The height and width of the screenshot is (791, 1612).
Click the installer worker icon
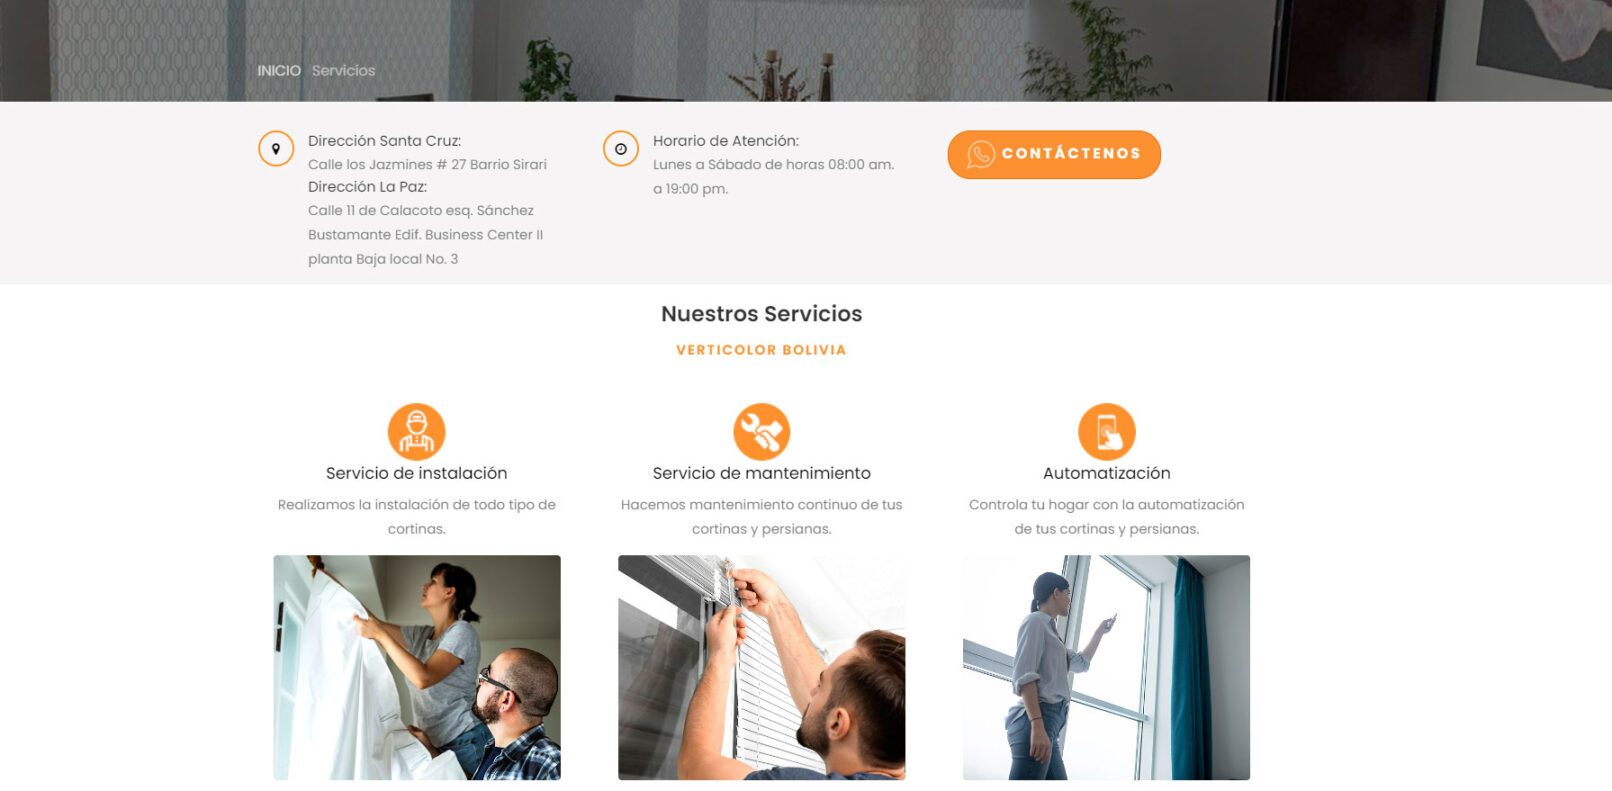pyautogui.click(x=417, y=431)
